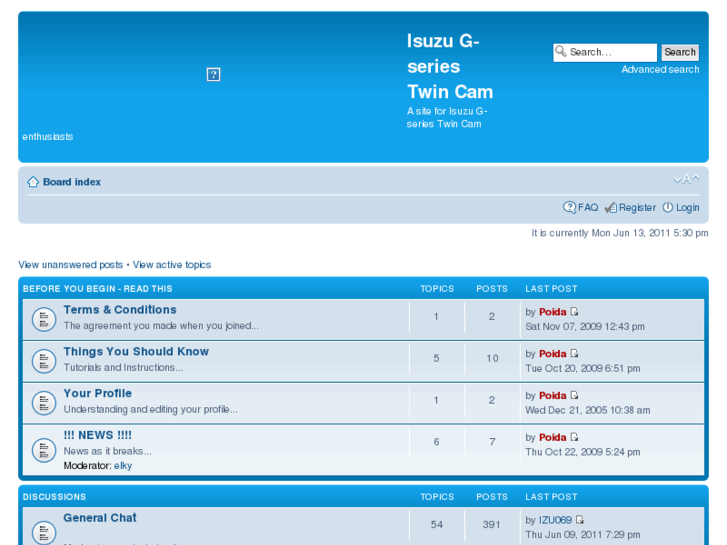Open the Your Profile forum
The image size is (727, 545).
point(97,393)
